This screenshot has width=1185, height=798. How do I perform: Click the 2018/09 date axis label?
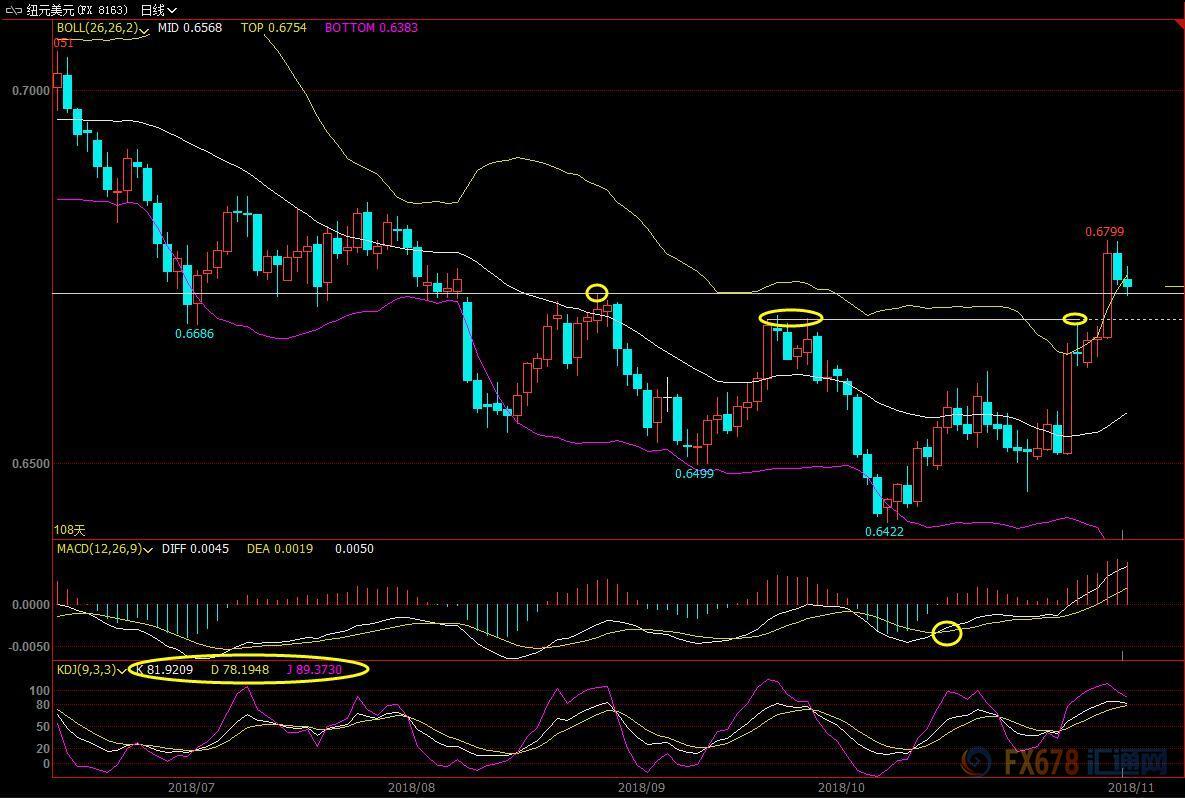(x=641, y=787)
